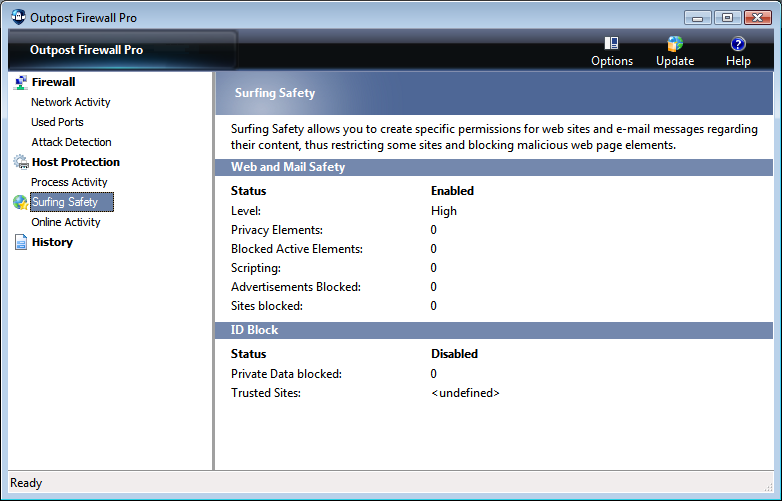The height and width of the screenshot is (501, 782).
Task: Click the Advertisements Blocked label
Action: (296, 287)
